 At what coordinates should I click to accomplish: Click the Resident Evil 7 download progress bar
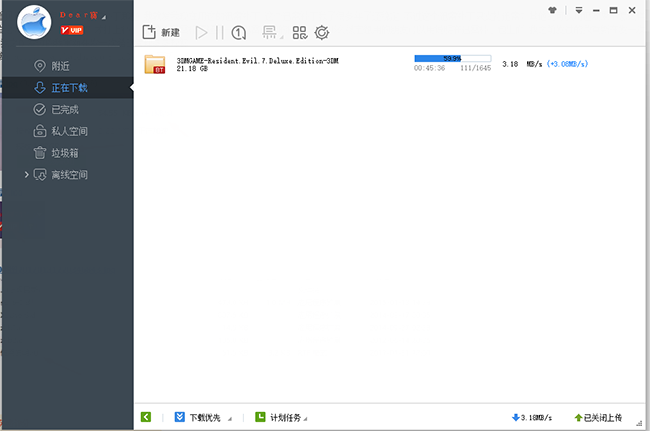[x=452, y=58]
